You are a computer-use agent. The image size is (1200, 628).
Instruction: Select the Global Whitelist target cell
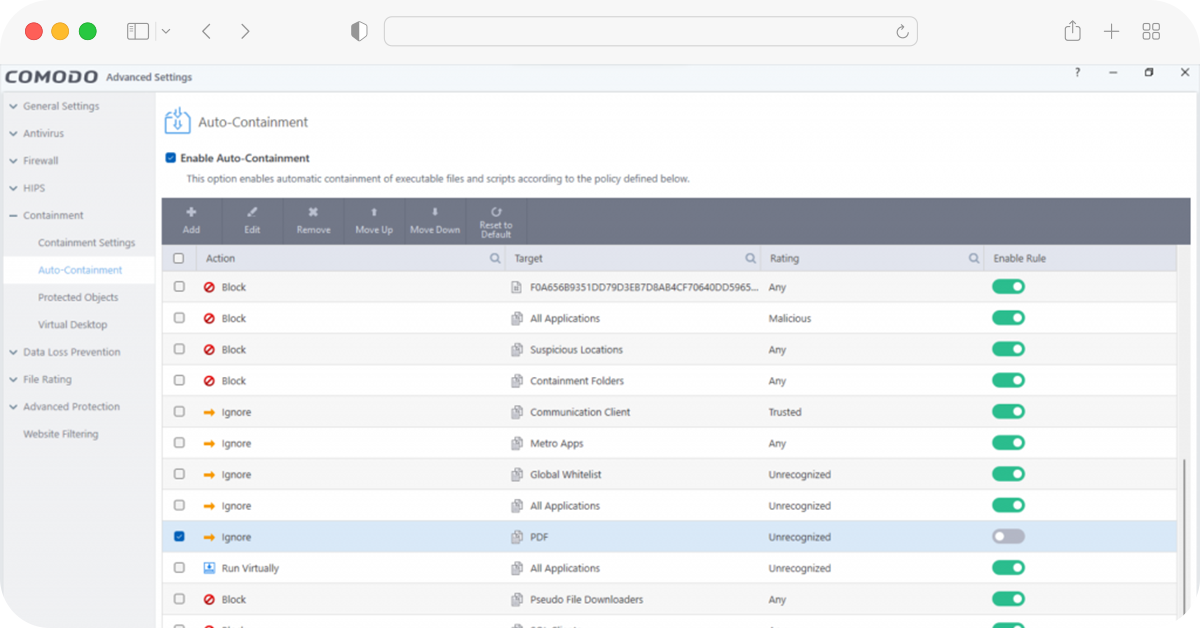(x=566, y=475)
